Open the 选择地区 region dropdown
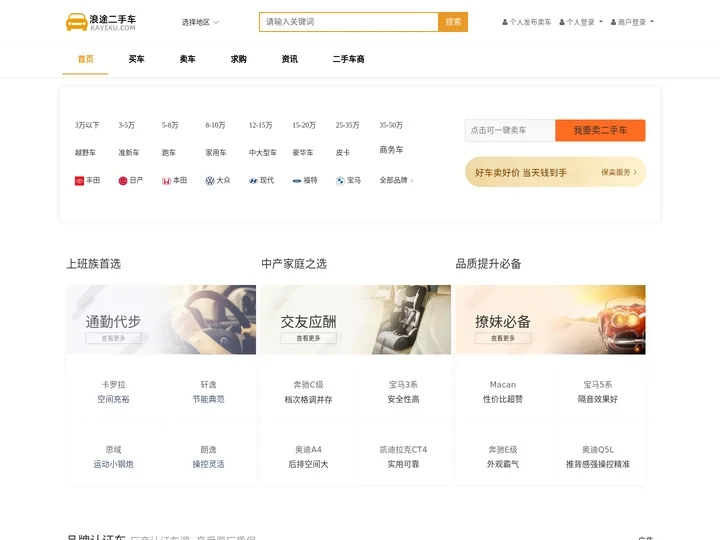 (200, 22)
